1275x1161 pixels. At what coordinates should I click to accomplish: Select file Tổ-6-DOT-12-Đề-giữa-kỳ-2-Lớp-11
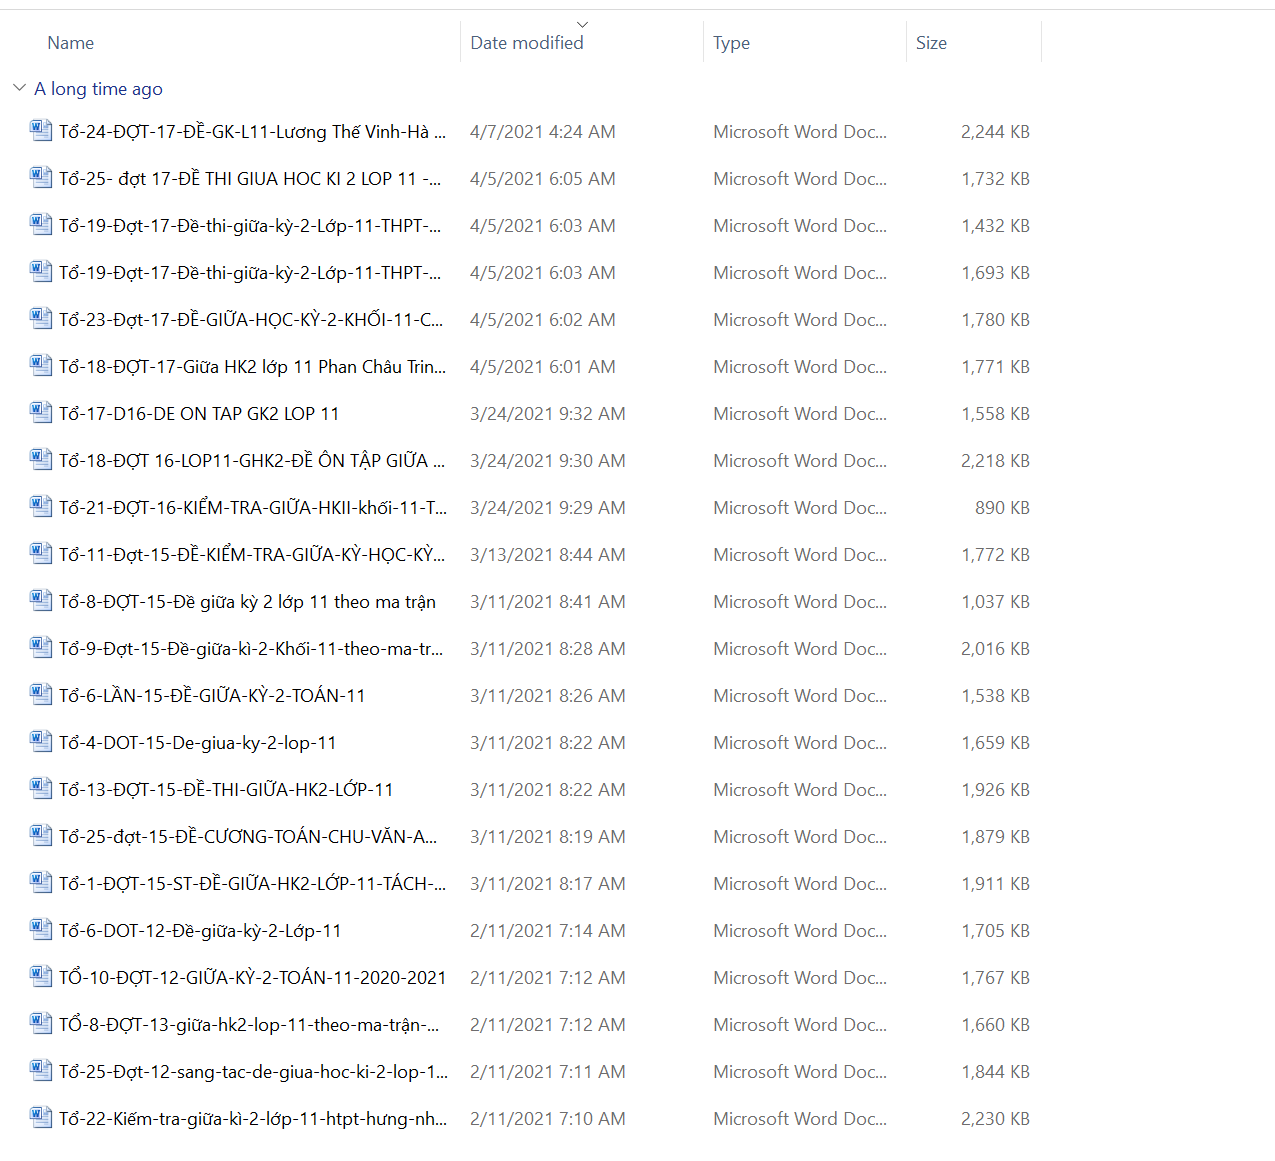(x=200, y=931)
